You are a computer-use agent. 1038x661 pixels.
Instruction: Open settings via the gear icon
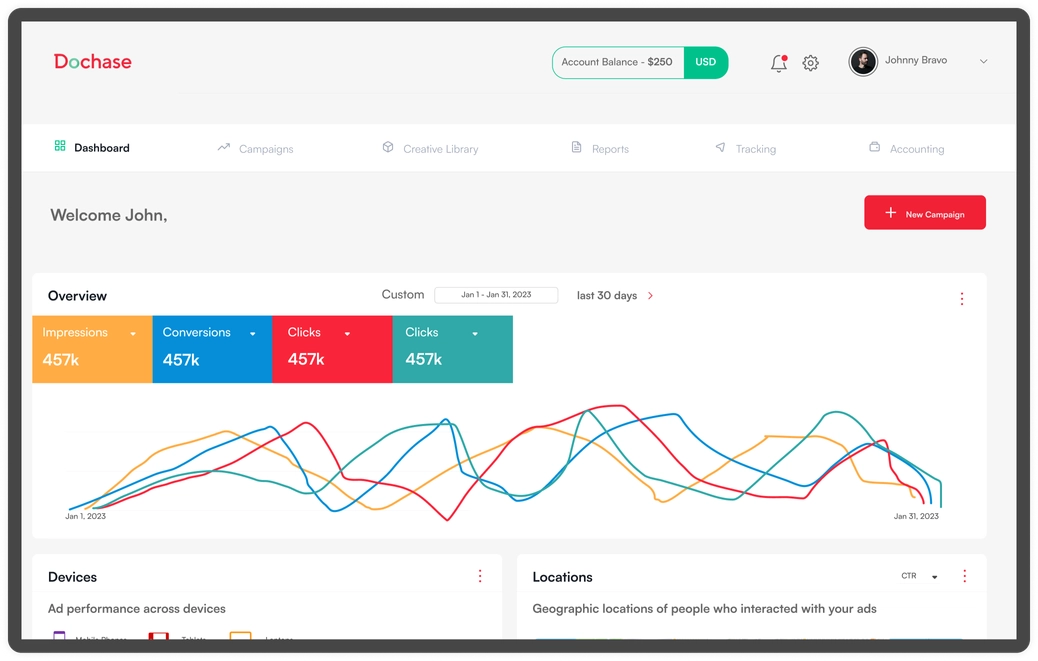(x=810, y=63)
